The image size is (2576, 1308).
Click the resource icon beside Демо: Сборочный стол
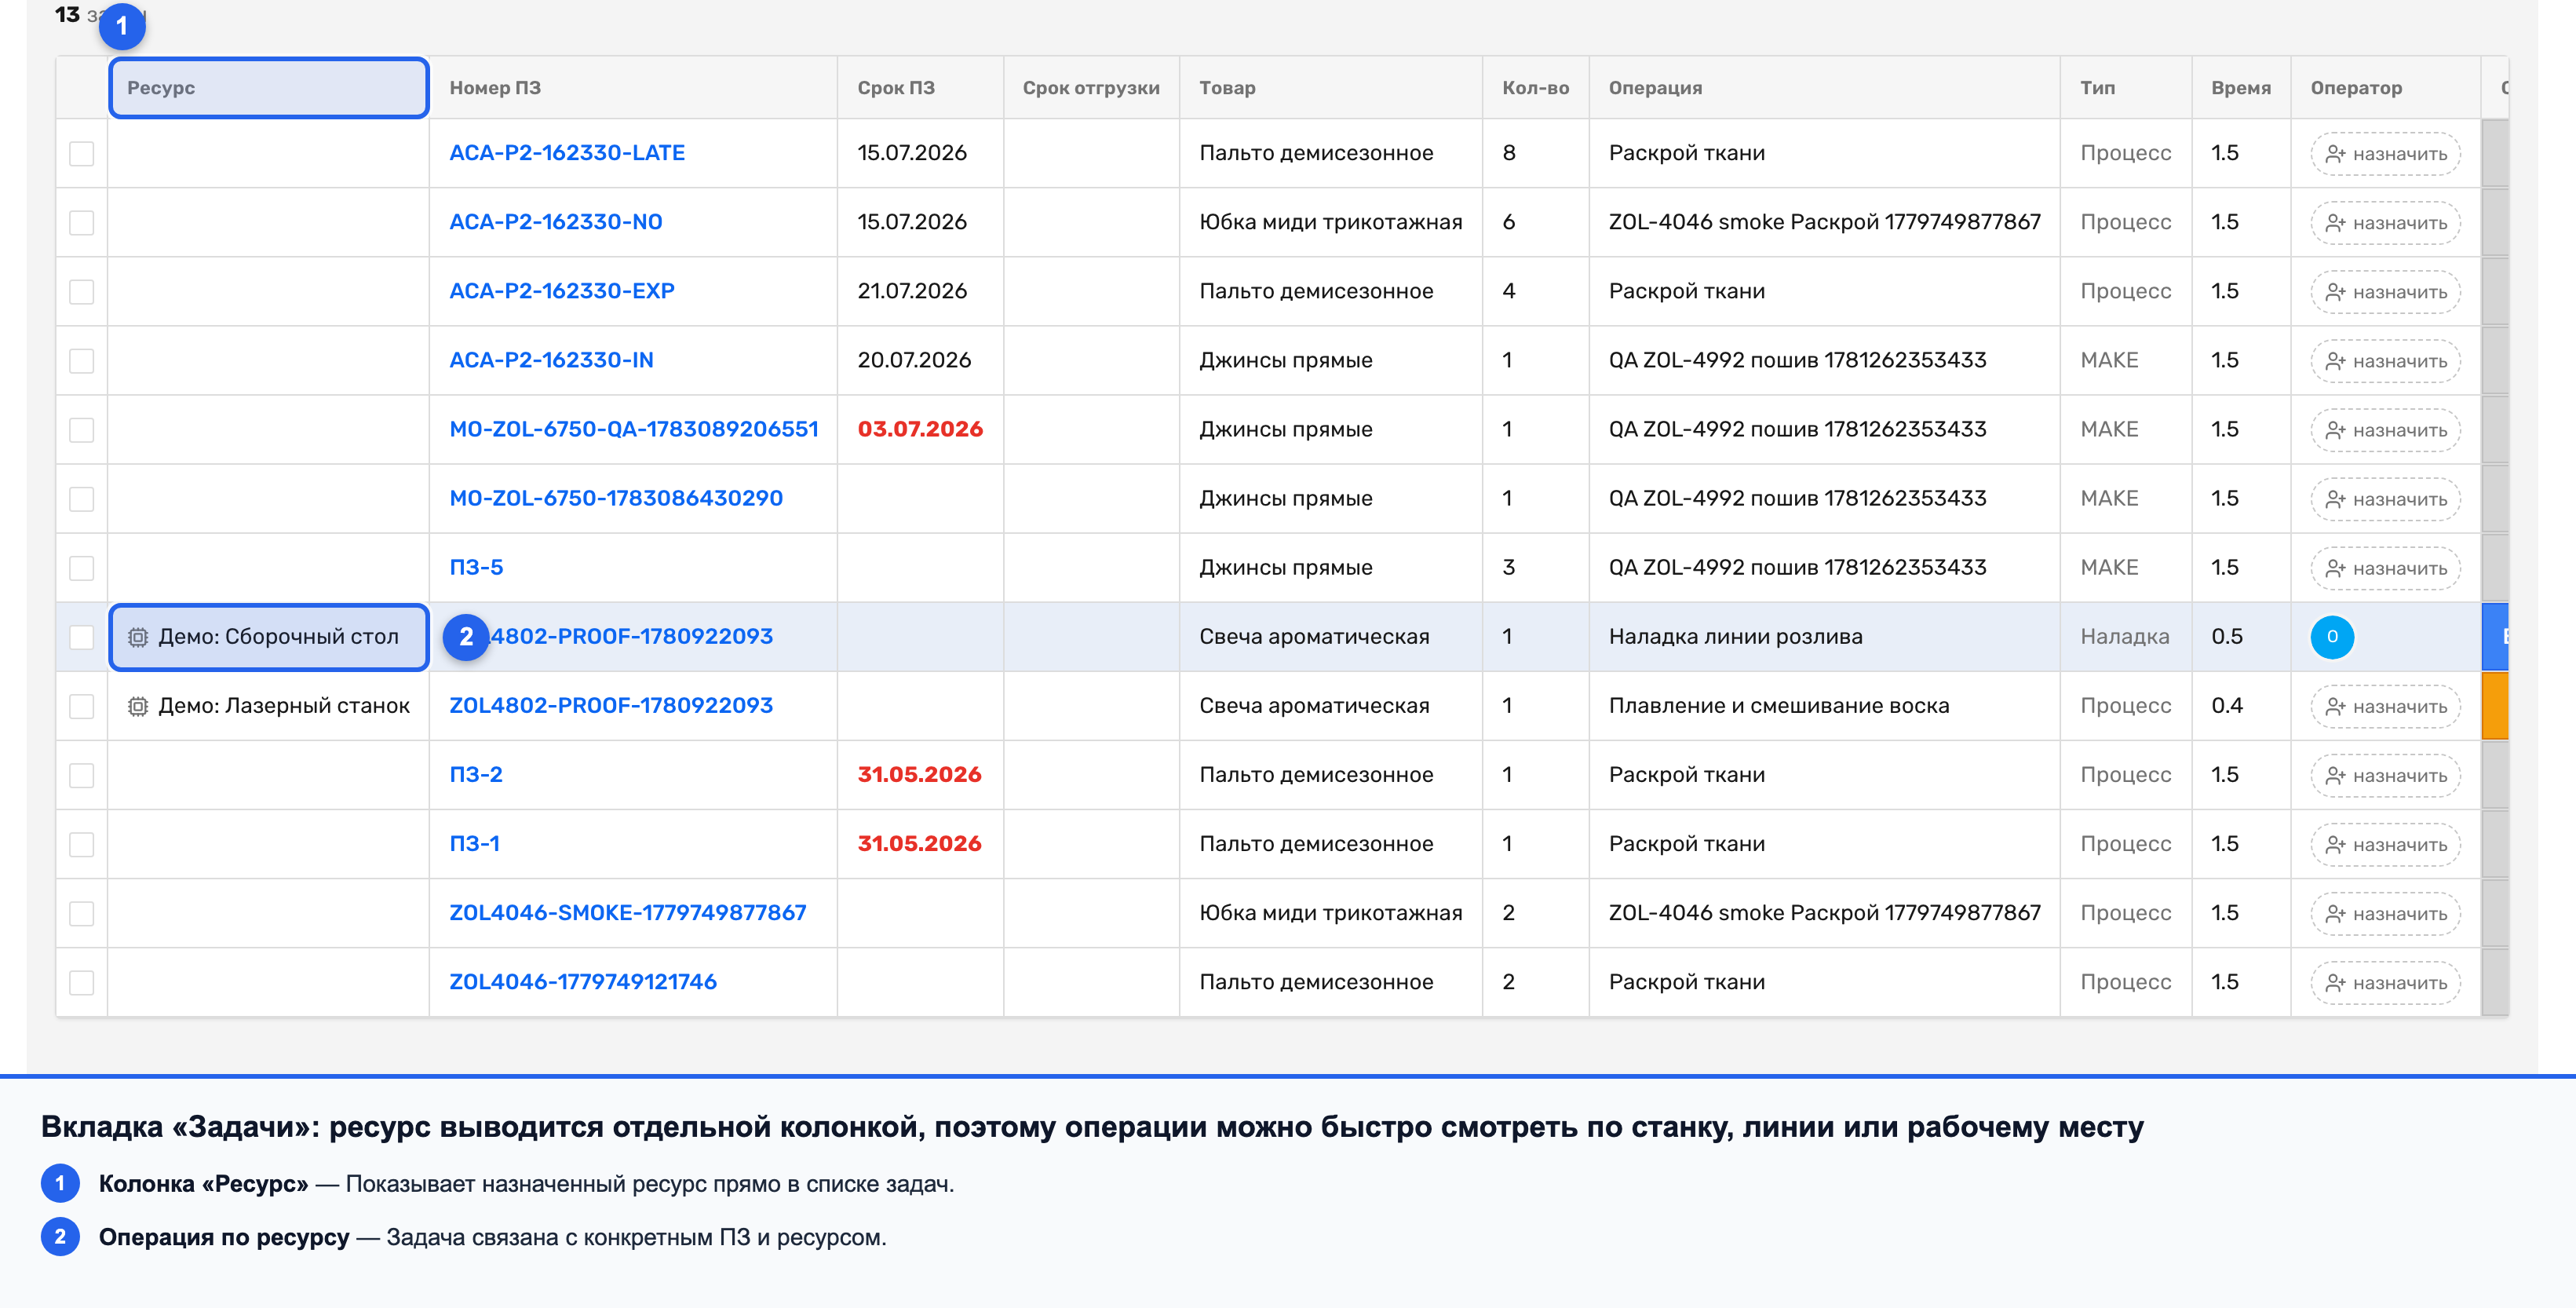click(x=138, y=637)
